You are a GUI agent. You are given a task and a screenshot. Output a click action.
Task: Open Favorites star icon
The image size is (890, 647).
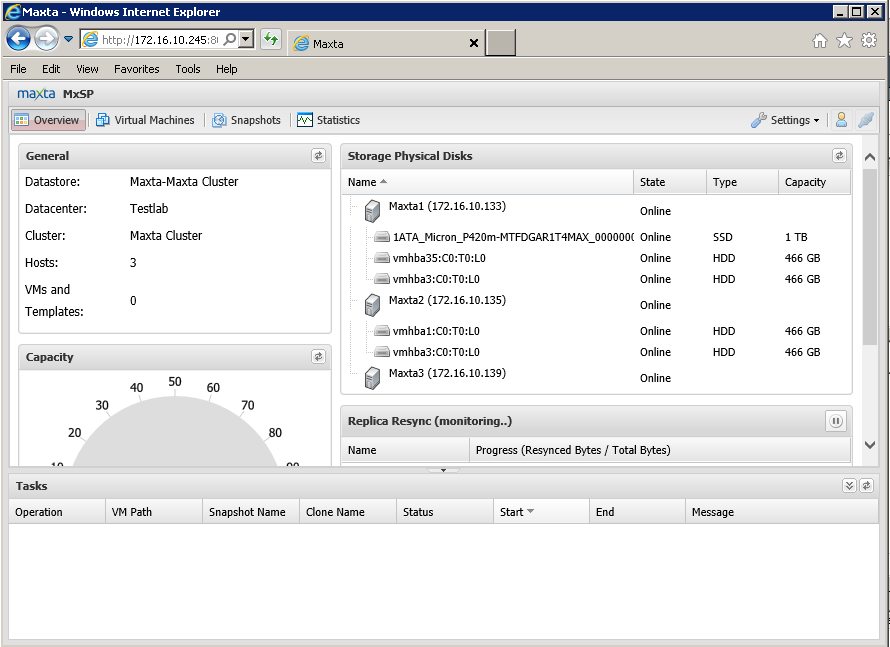[845, 40]
